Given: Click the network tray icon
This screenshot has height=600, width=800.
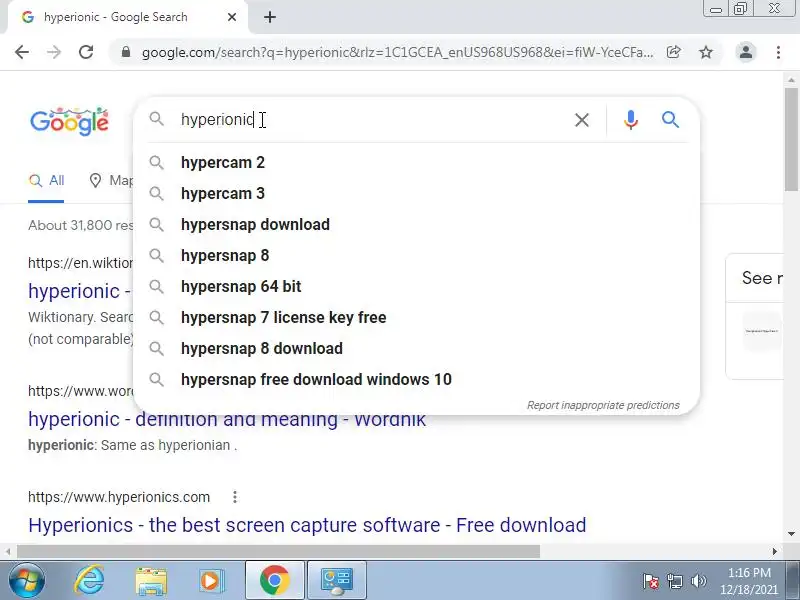Looking at the screenshot, I should tap(674, 581).
